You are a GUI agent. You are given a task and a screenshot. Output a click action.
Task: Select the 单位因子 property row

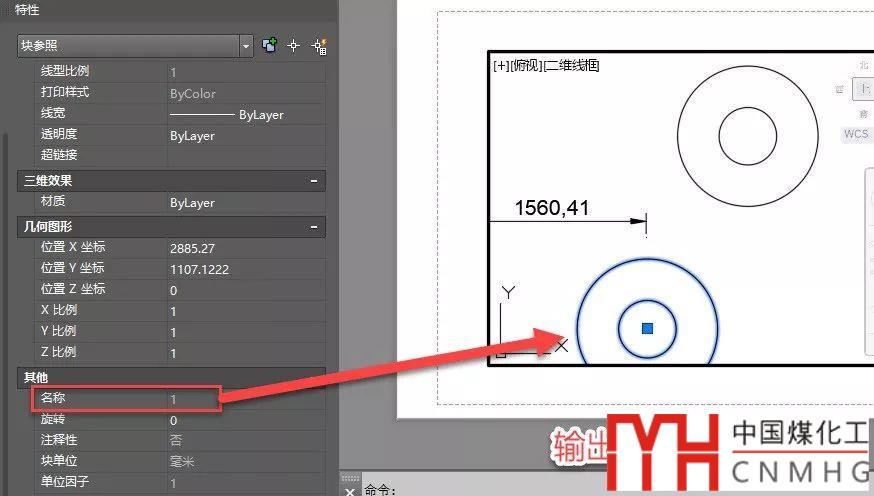coord(180,483)
